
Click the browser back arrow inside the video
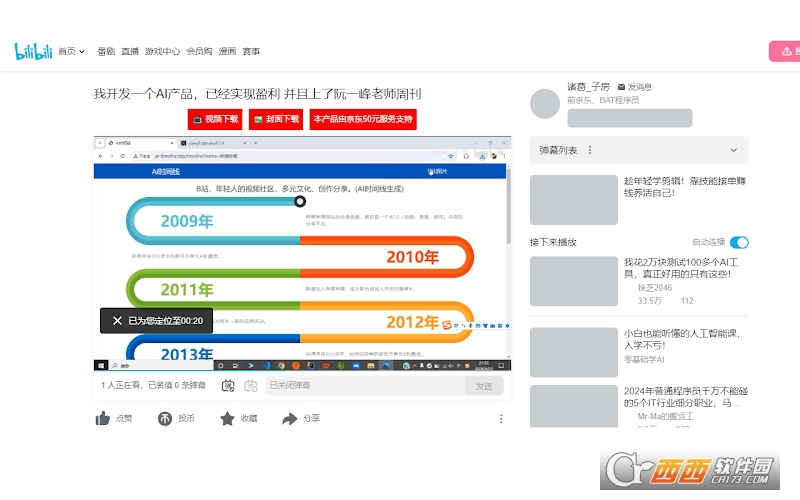(x=101, y=156)
